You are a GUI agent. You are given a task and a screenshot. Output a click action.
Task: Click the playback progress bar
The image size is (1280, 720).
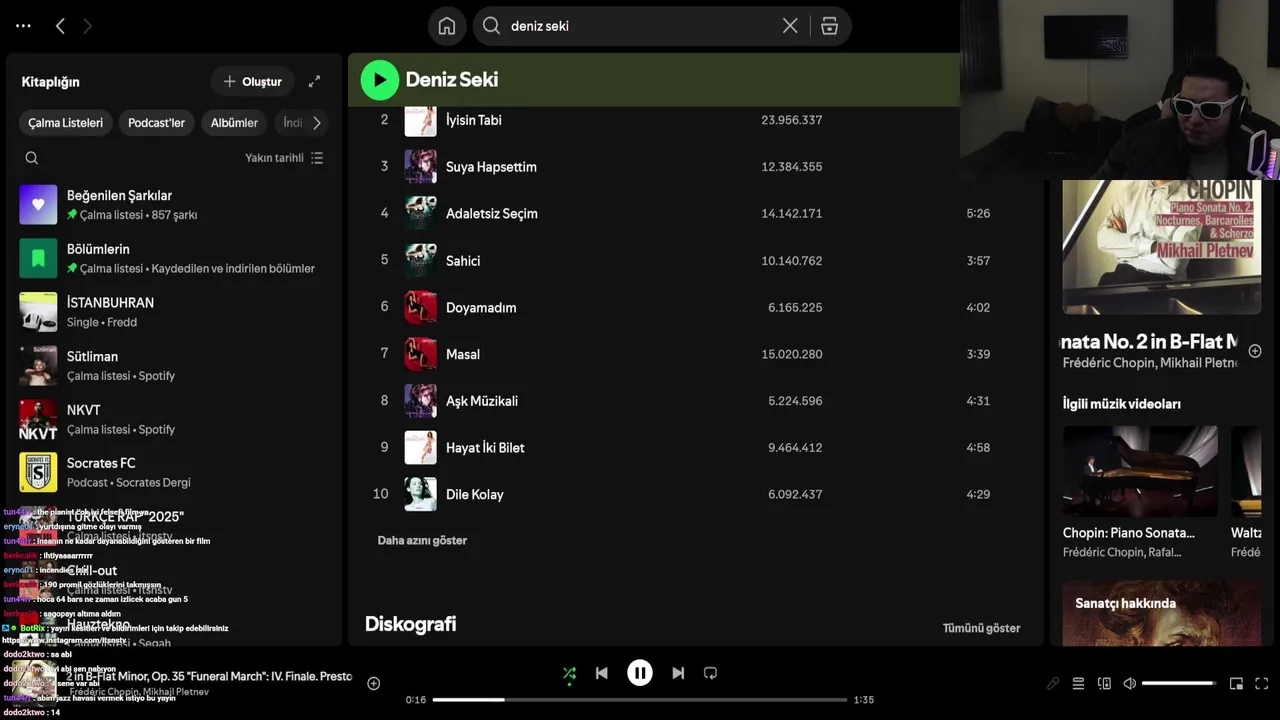click(x=640, y=700)
